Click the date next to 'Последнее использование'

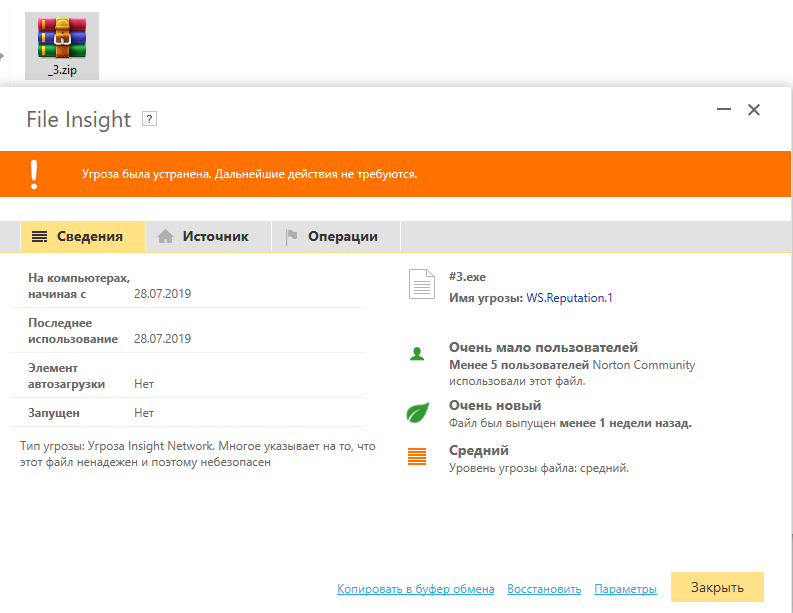click(162, 339)
